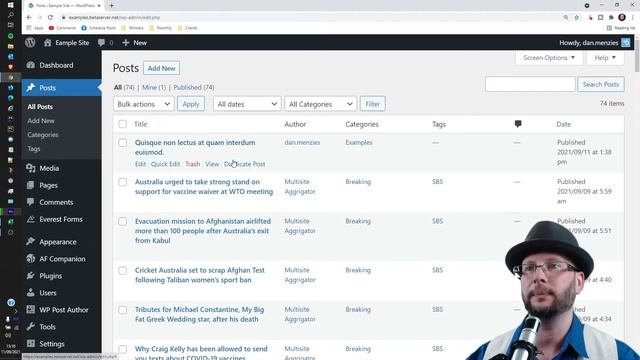
Task: Open the Plugins icon
Action: 31,276
